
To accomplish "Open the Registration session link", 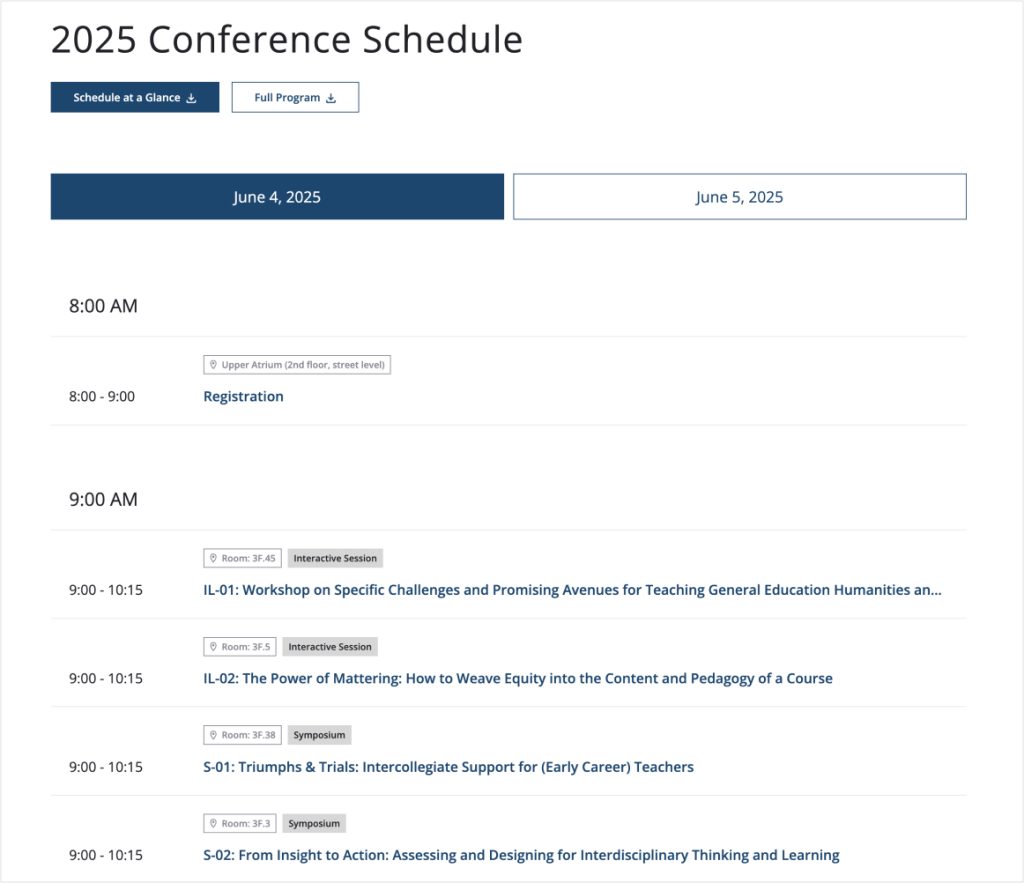I will tap(243, 396).
